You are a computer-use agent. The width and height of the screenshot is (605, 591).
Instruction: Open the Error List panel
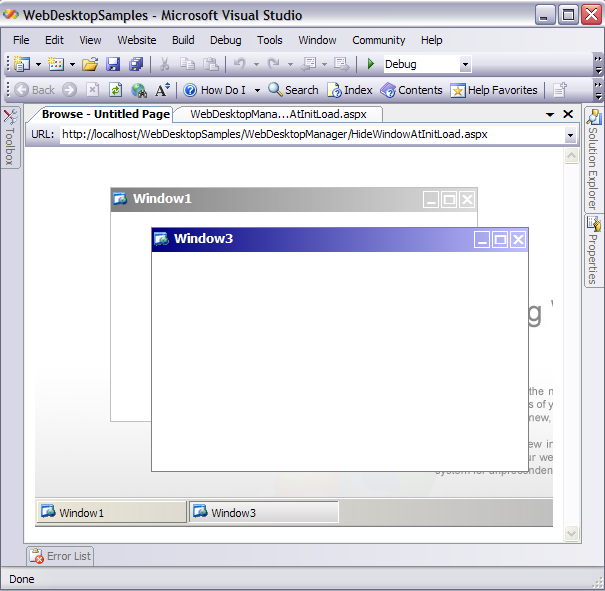pos(60,556)
